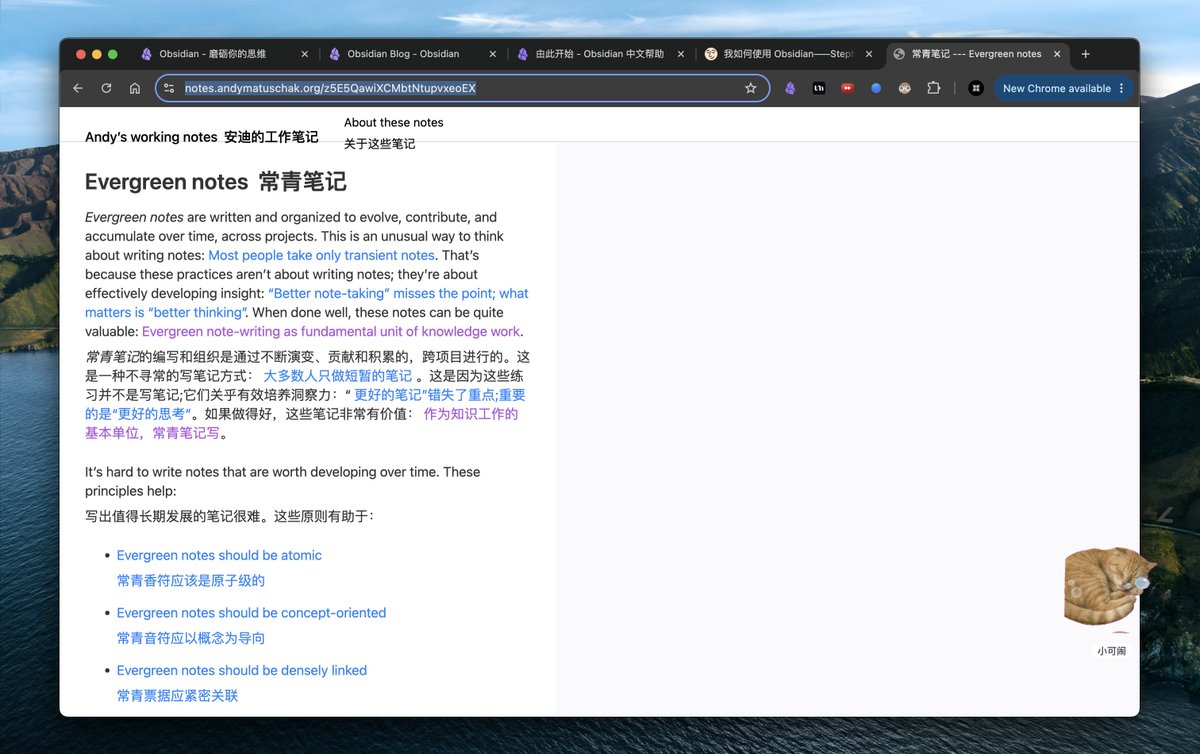Close the Obsidian Blog tab
The height and width of the screenshot is (754, 1200).
click(x=491, y=54)
